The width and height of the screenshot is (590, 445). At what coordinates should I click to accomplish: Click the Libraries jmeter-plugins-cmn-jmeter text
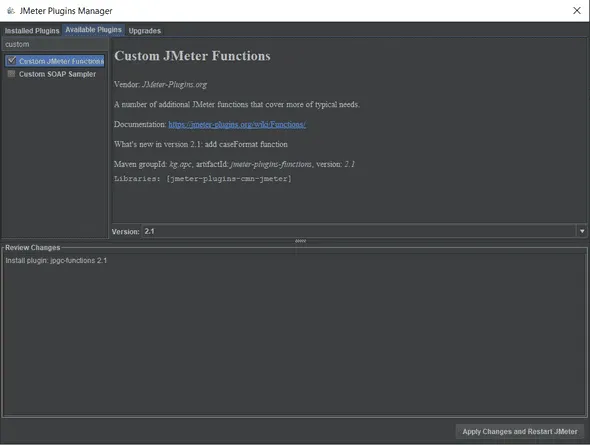click(x=203, y=179)
